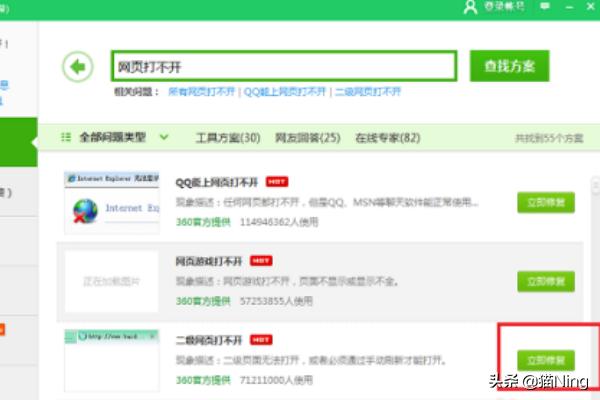The width and height of the screenshot is (600, 400).
Task: Click 360官方提供 under QQ能上网页打不开
Action: (x=203, y=222)
